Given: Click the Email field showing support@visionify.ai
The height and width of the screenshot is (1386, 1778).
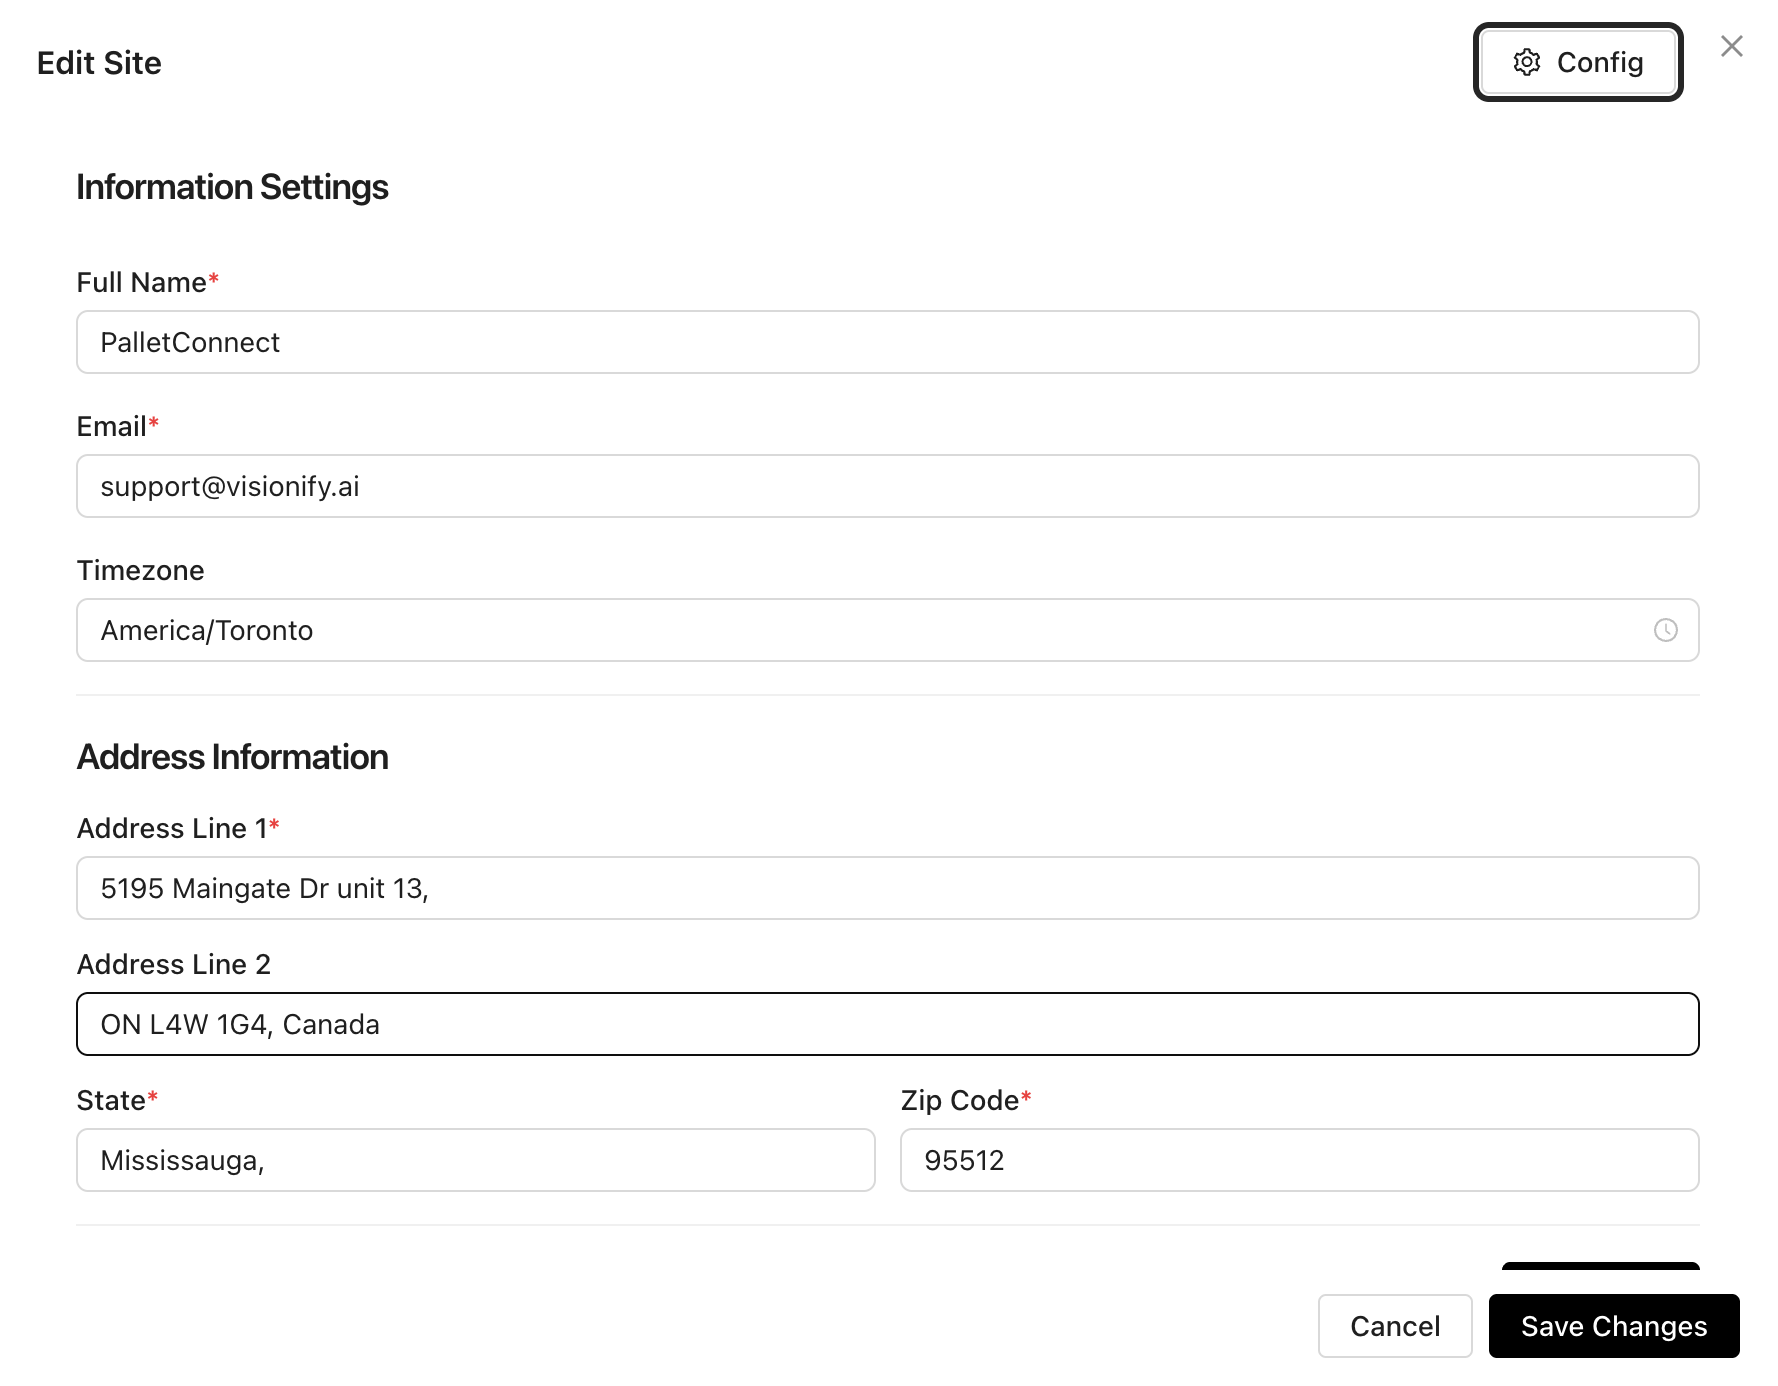Looking at the screenshot, I should point(887,486).
